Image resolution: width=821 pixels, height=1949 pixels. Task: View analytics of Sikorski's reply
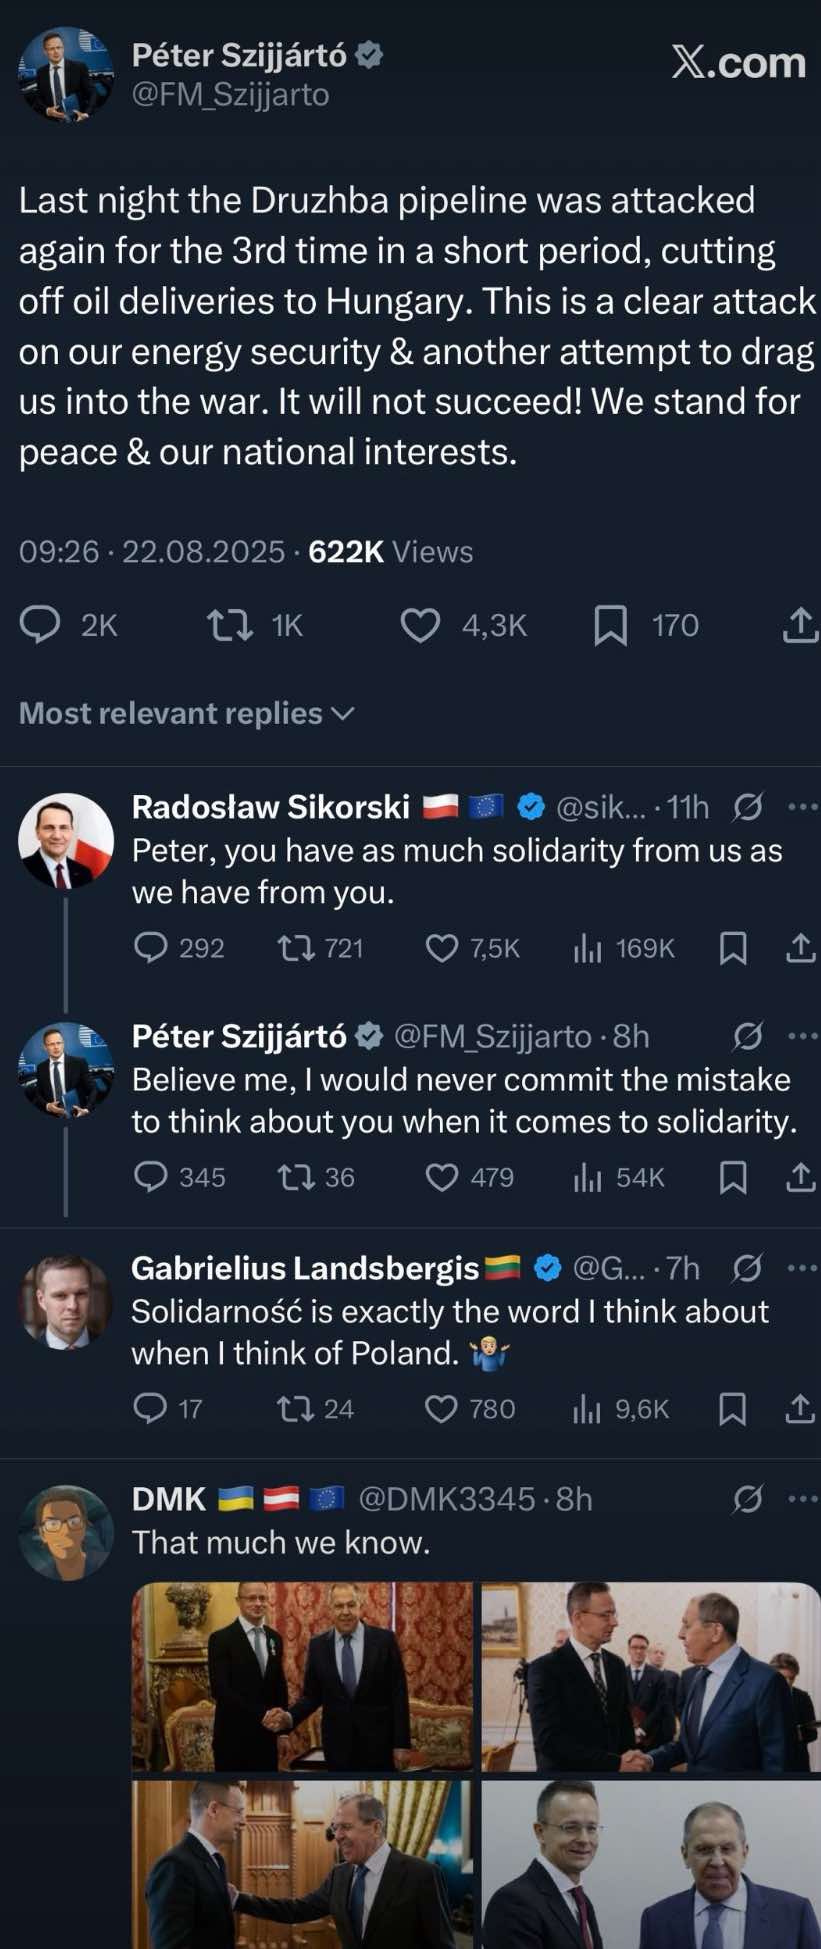click(x=587, y=948)
